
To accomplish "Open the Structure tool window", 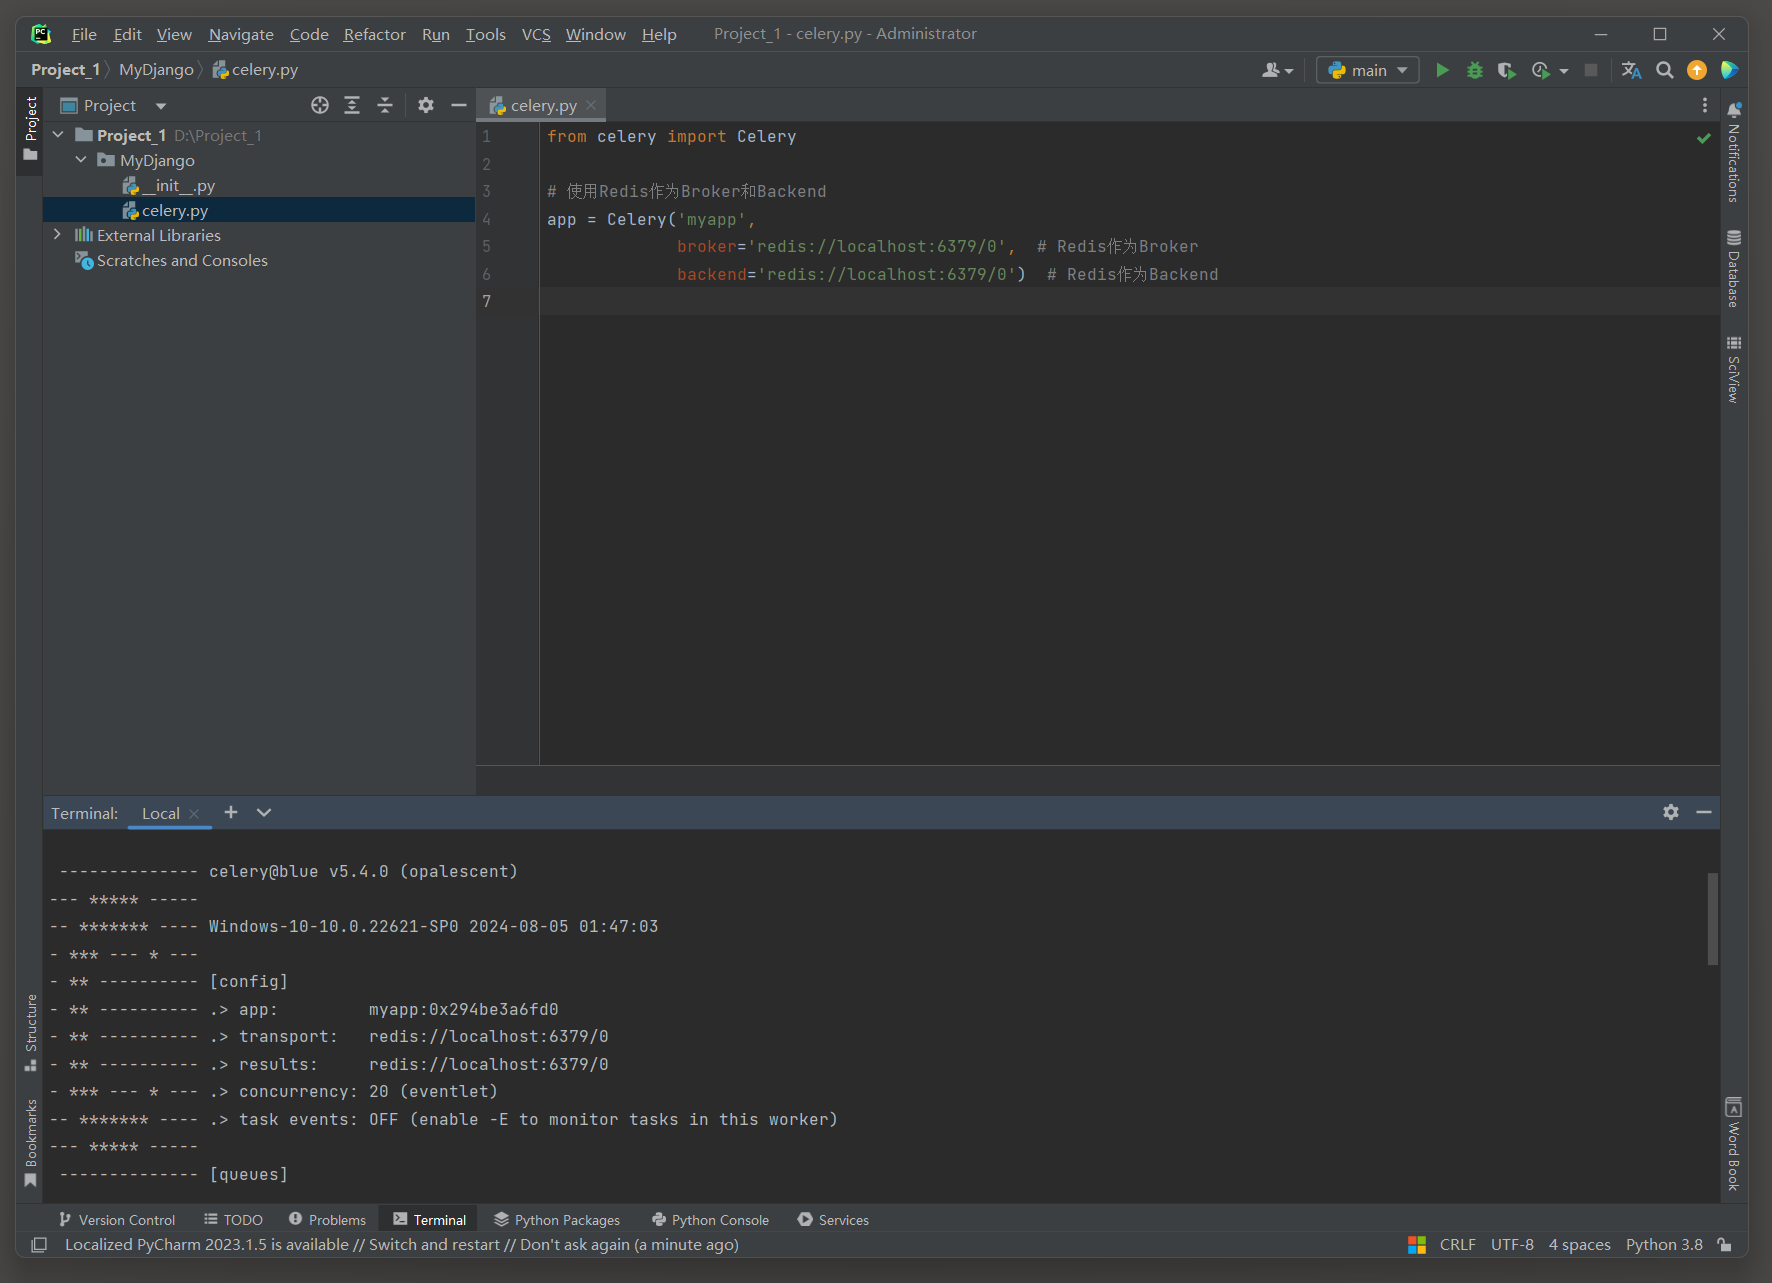I will 31,1033.
